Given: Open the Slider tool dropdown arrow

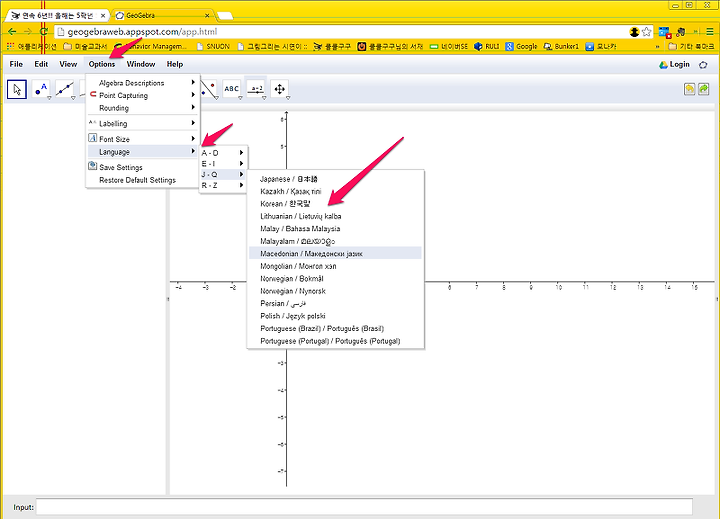Looking at the screenshot, I should [x=264, y=98].
